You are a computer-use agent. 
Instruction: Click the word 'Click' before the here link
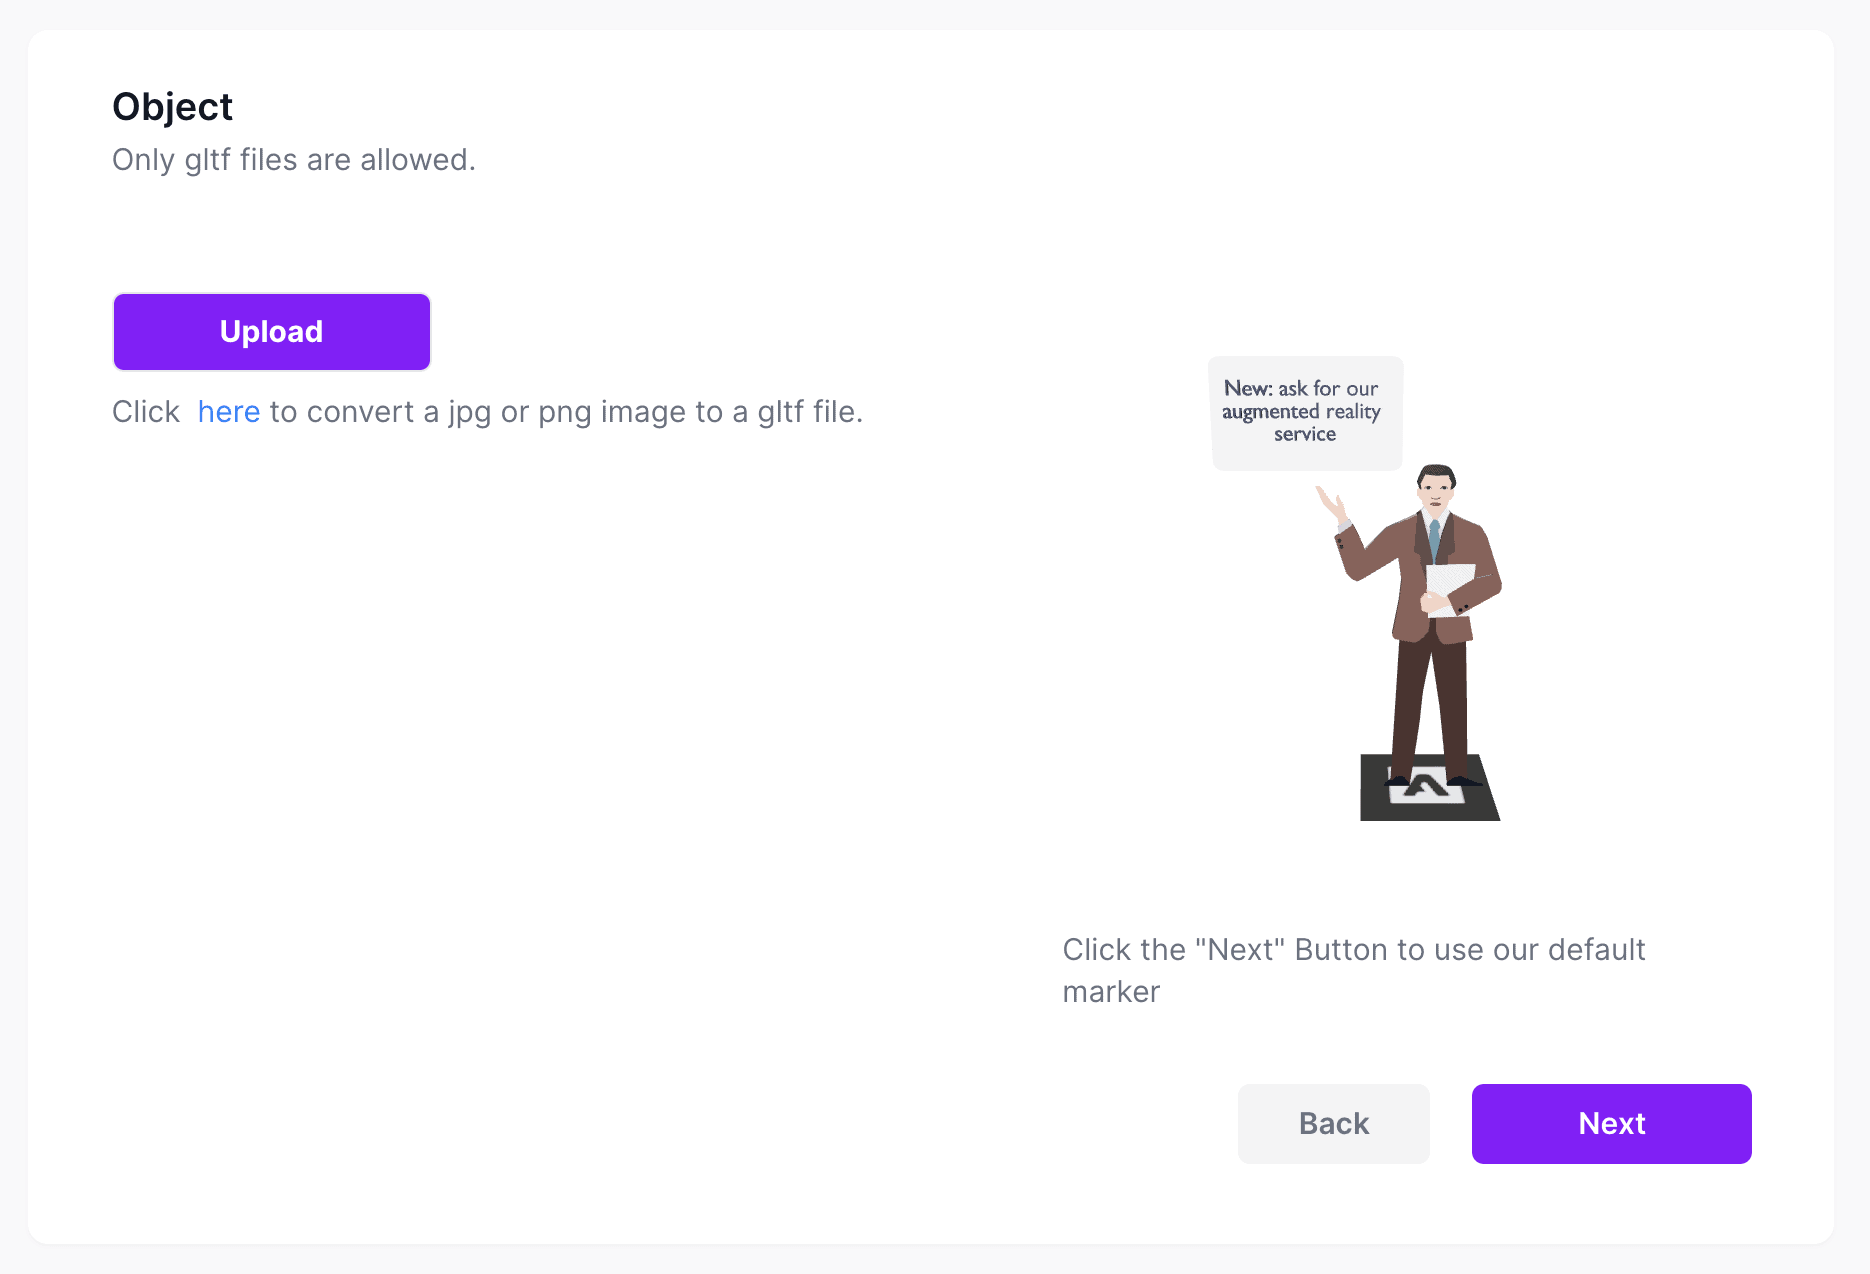146,412
